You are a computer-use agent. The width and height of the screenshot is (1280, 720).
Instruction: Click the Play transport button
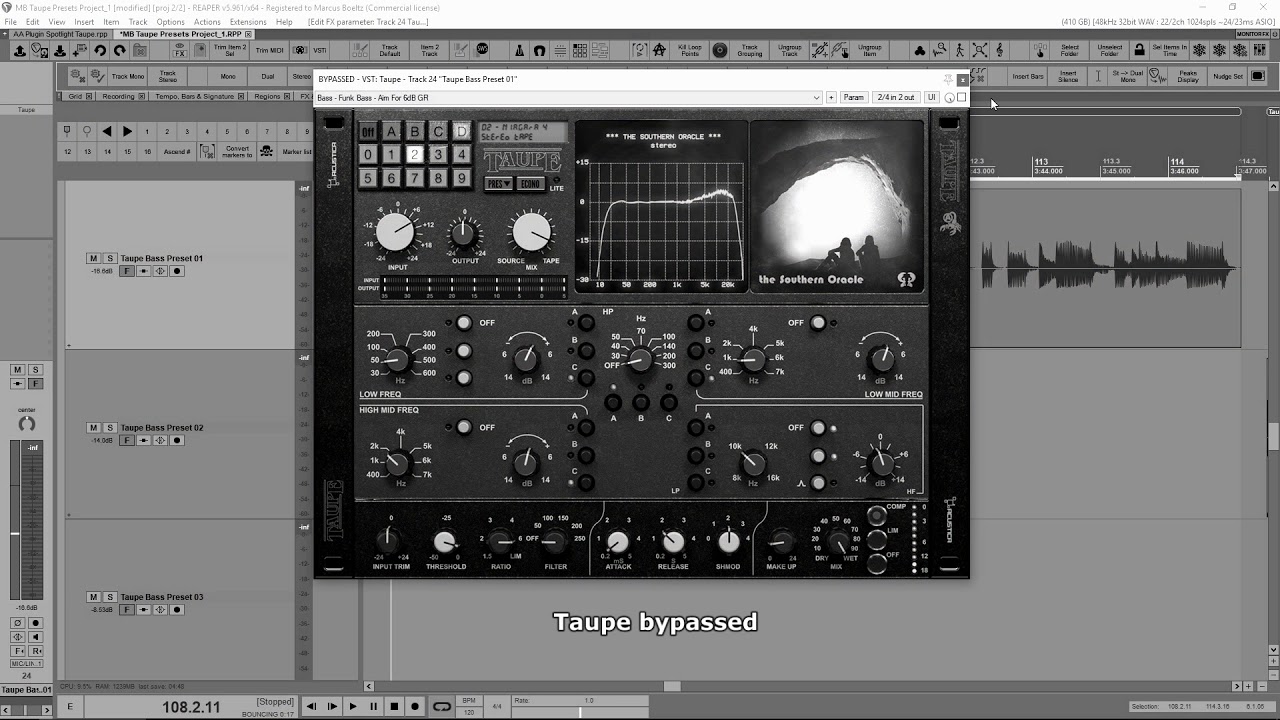(353, 706)
